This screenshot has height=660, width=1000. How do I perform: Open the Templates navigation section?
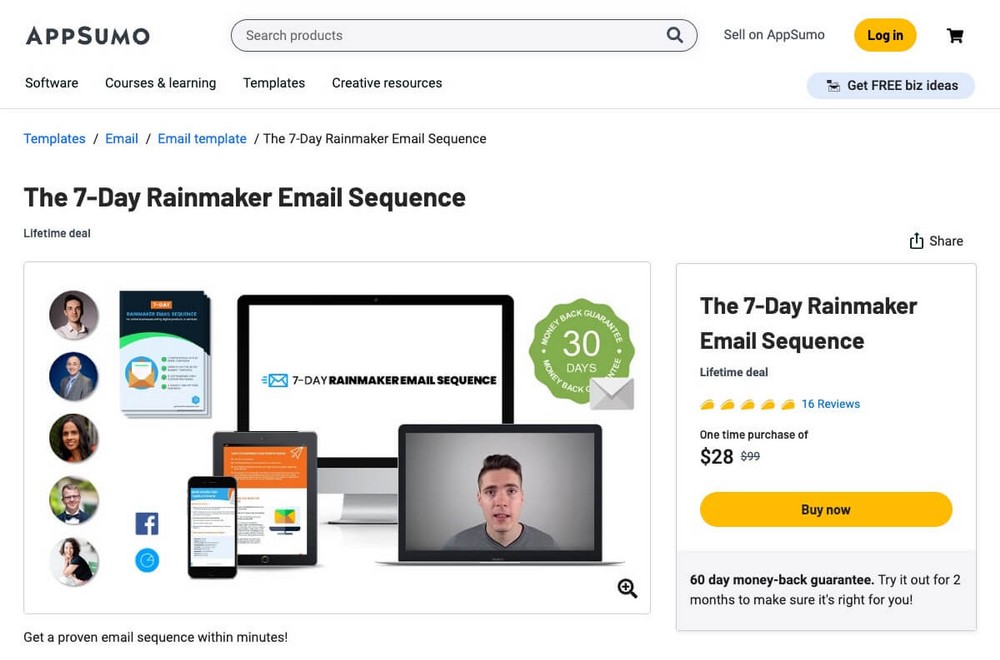click(x=273, y=83)
